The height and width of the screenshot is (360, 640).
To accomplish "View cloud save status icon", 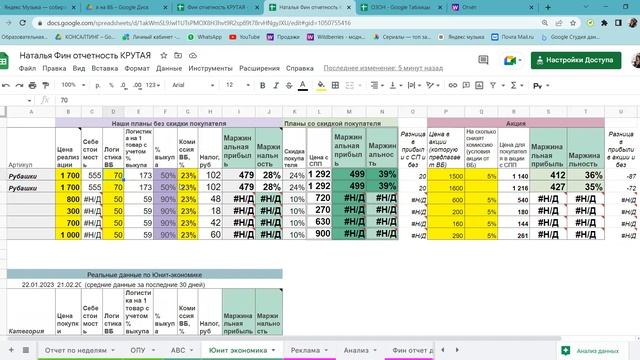I will tap(193, 56).
